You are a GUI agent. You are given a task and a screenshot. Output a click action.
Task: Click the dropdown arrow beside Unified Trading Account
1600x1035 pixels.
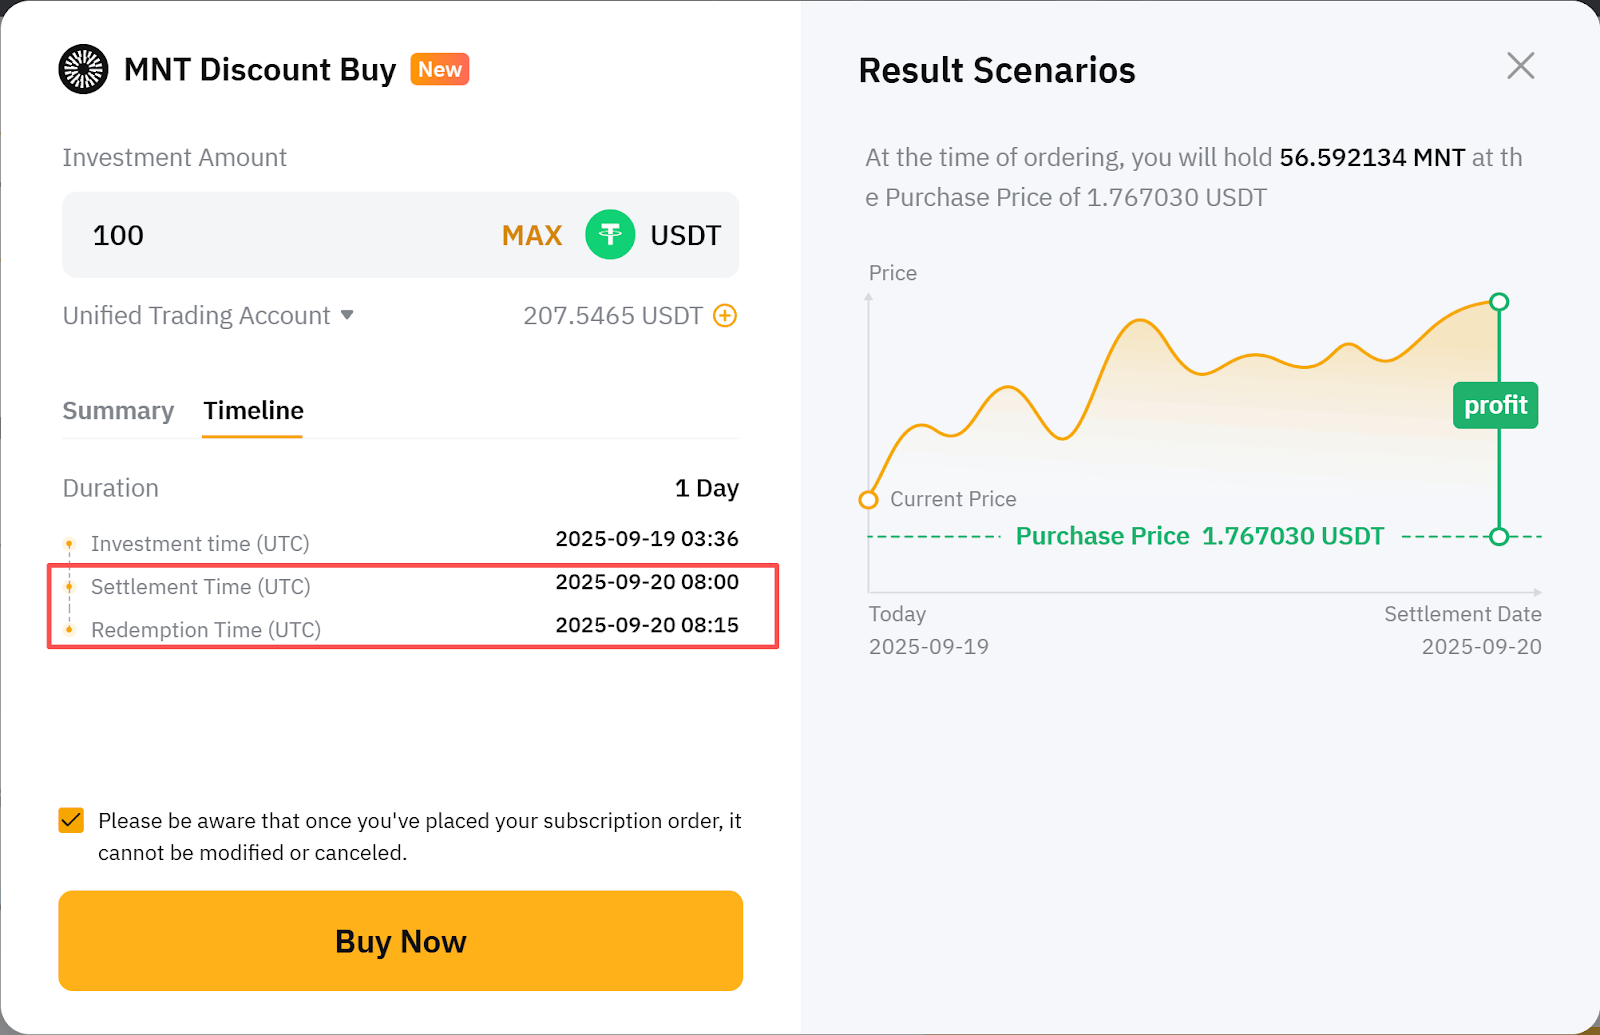point(347,315)
